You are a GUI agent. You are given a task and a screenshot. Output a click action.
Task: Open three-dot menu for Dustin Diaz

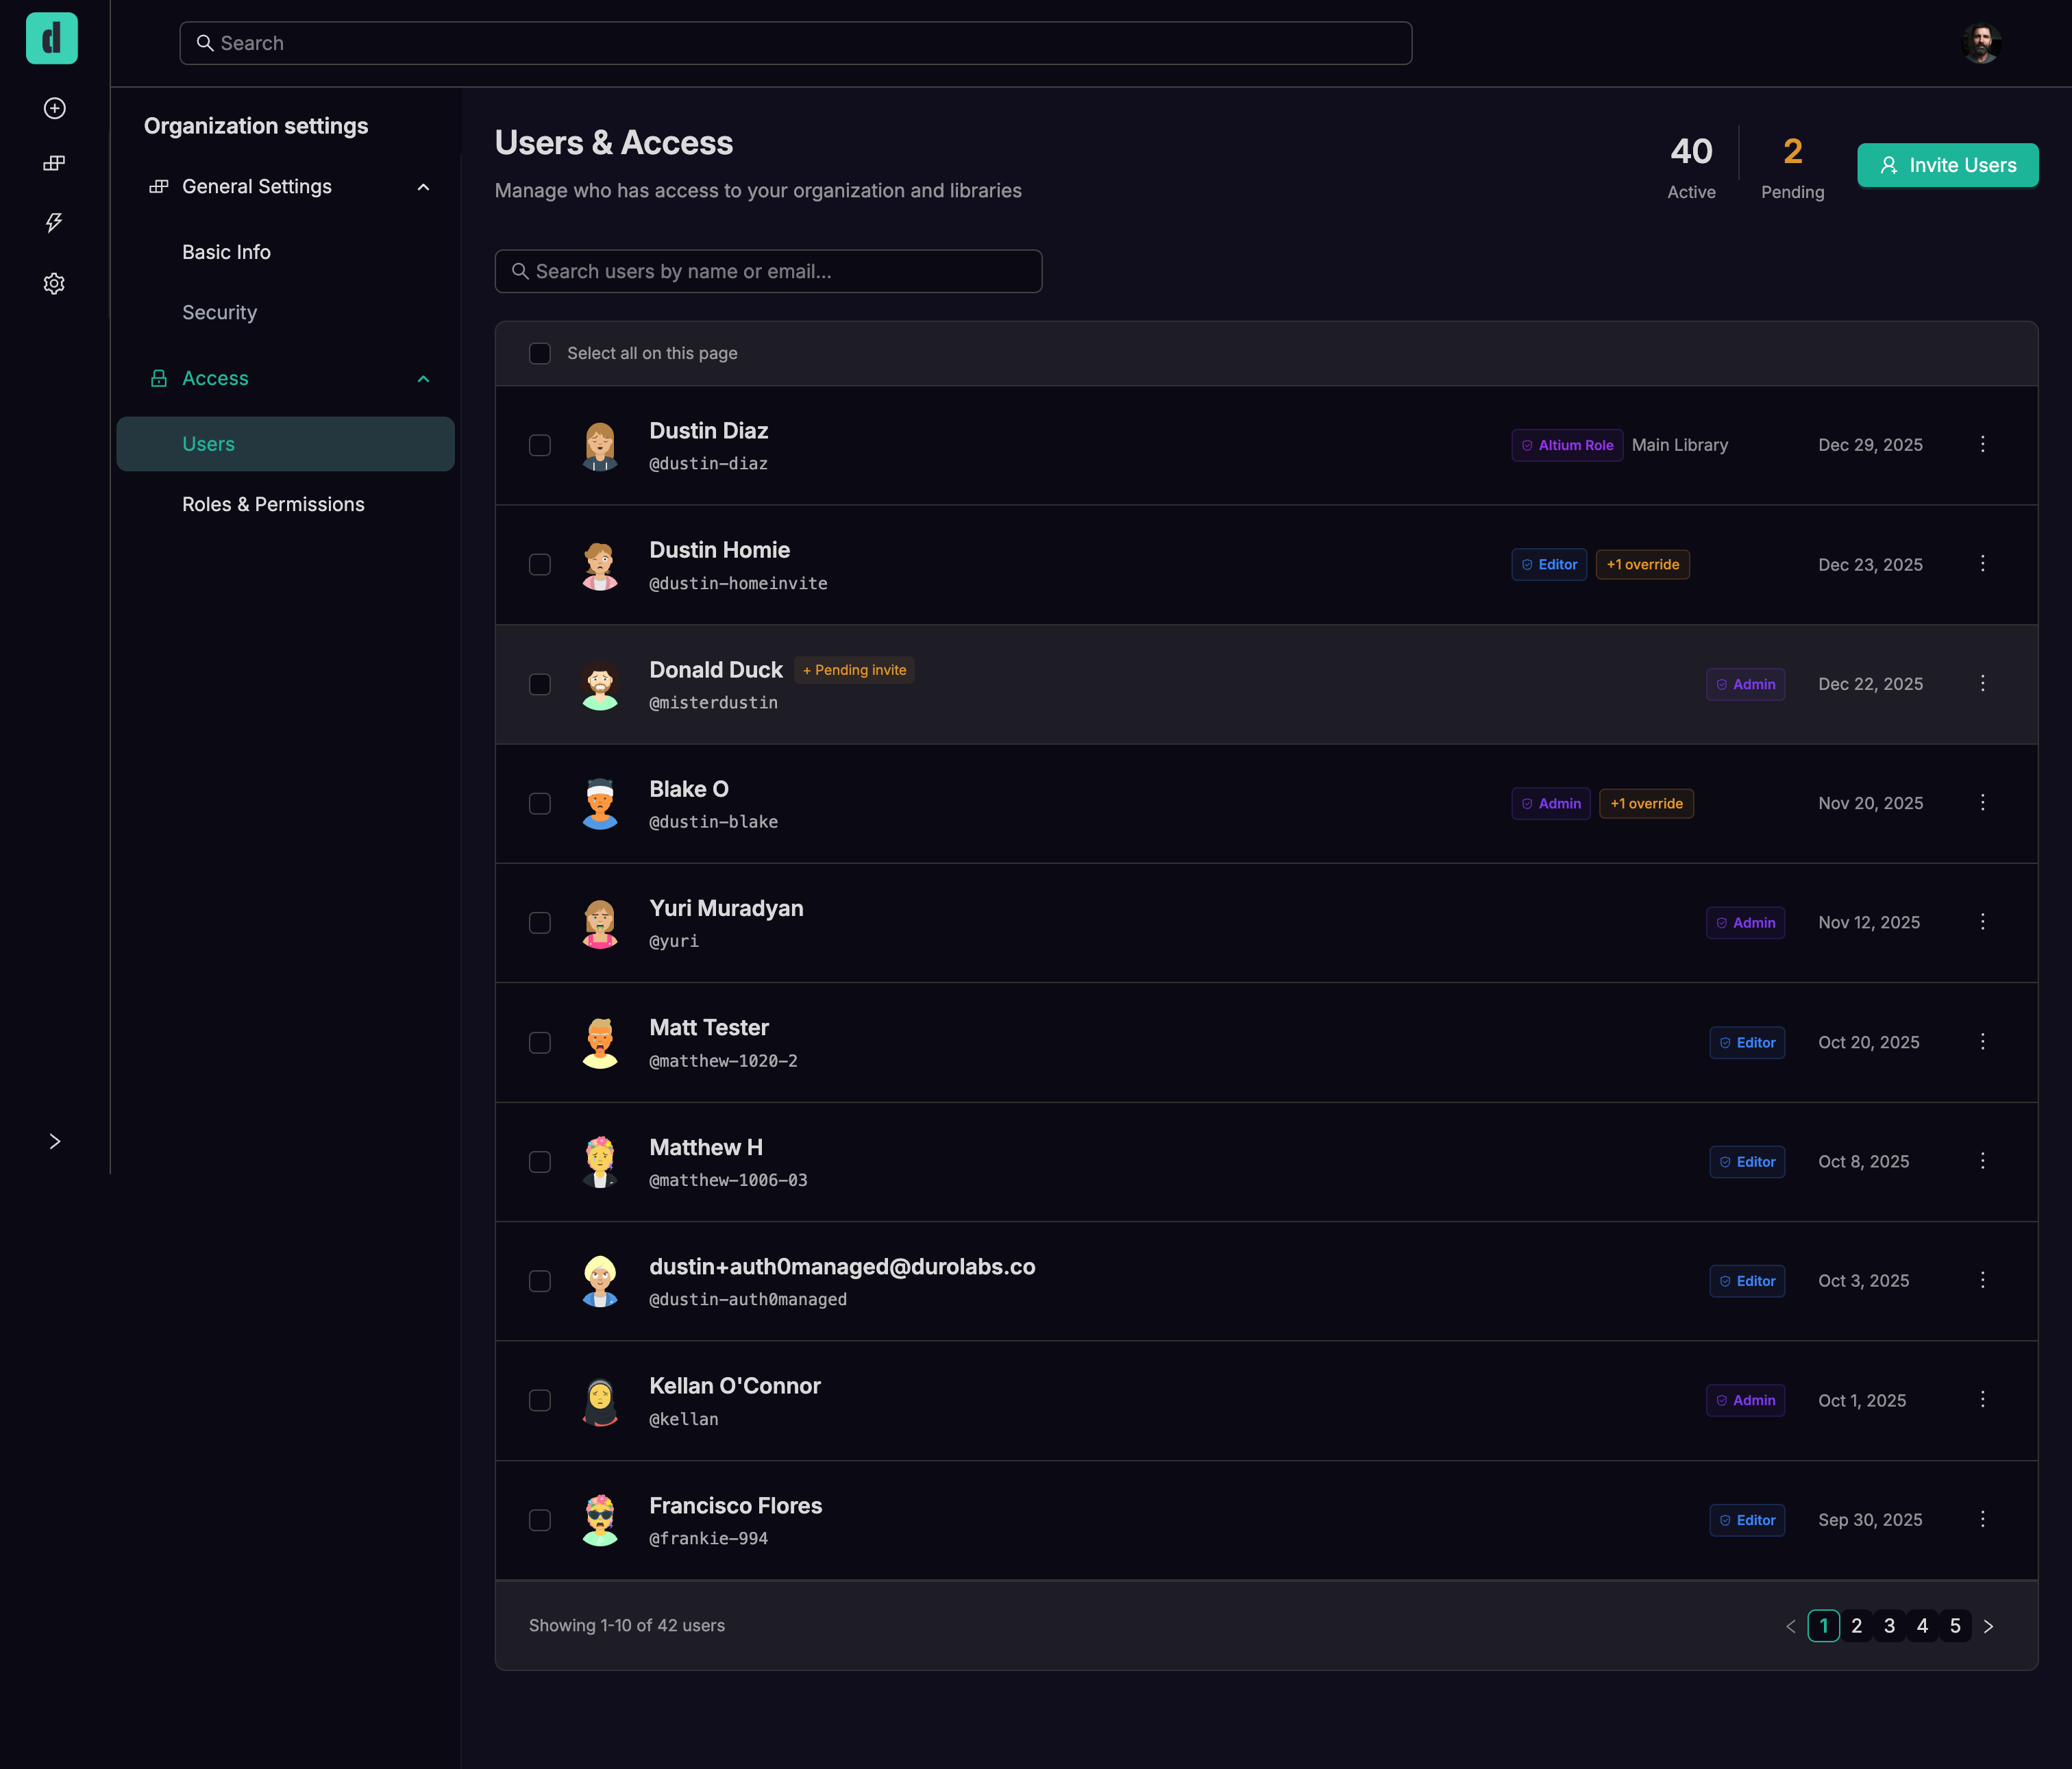click(x=1982, y=444)
